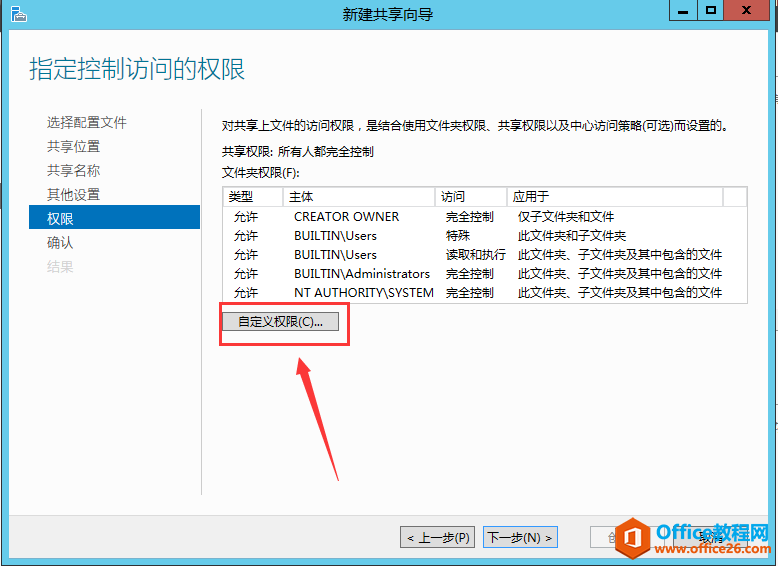Click the wizard icon in the title bar
The width and height of the screenshot is (778, 566).
[18, 14]
